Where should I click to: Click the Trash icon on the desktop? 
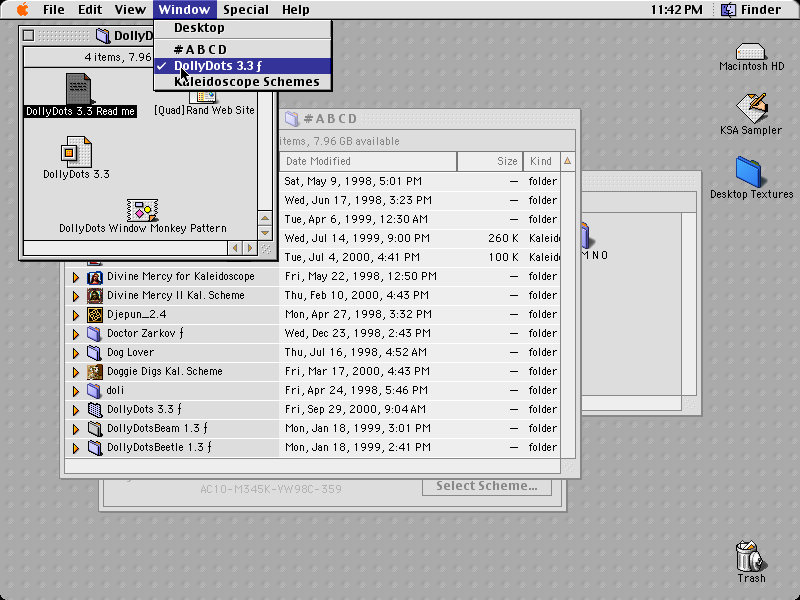[x=751, y=556]
